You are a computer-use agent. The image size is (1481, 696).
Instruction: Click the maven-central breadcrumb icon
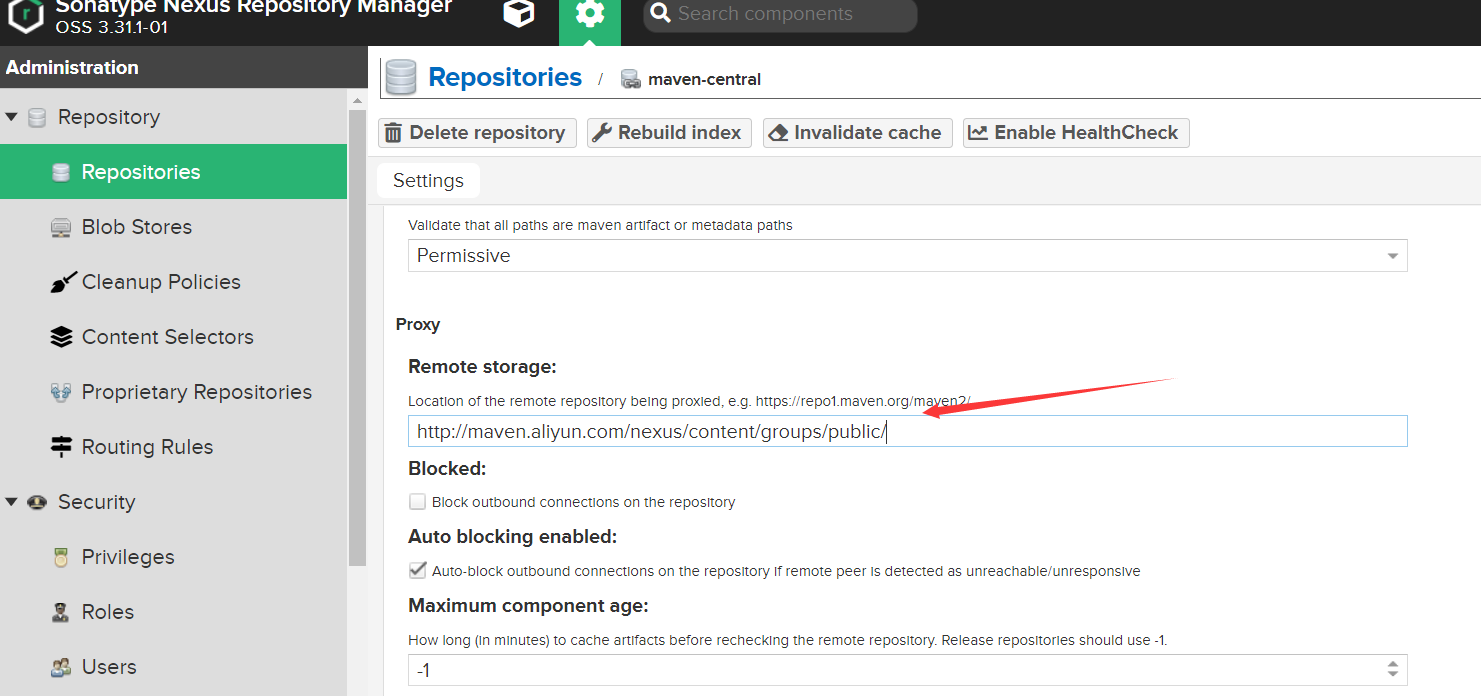(630, 79)
